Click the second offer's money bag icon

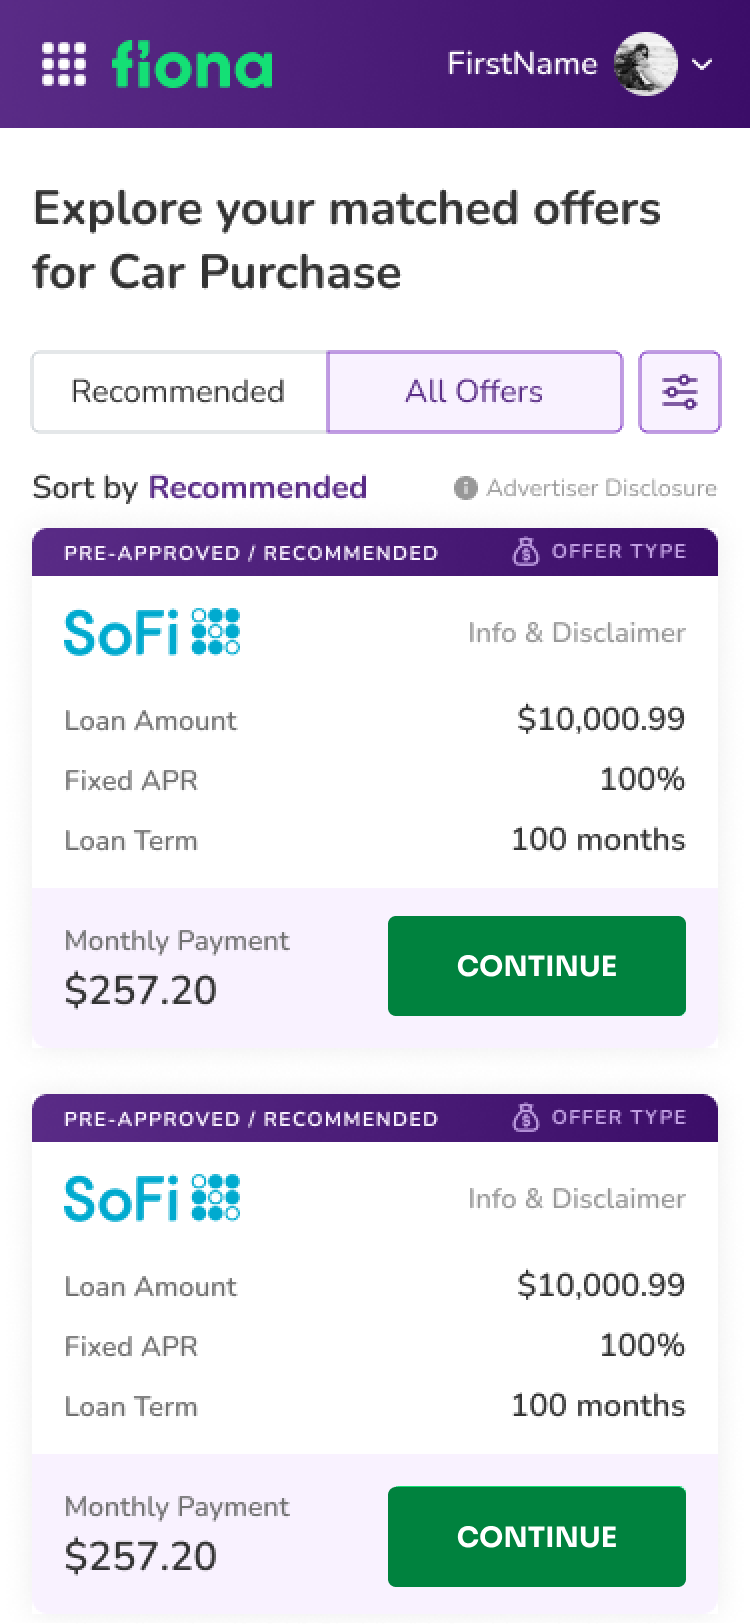pos(526,1118)
